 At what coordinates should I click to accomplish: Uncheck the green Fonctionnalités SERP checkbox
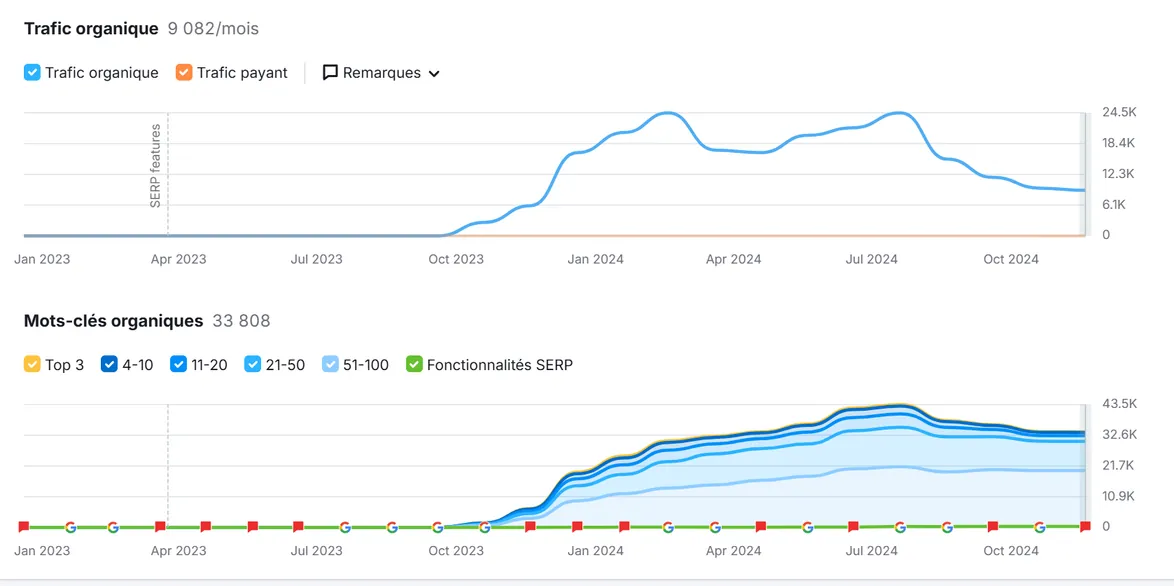pyautogui.click(x=414, y=365)
